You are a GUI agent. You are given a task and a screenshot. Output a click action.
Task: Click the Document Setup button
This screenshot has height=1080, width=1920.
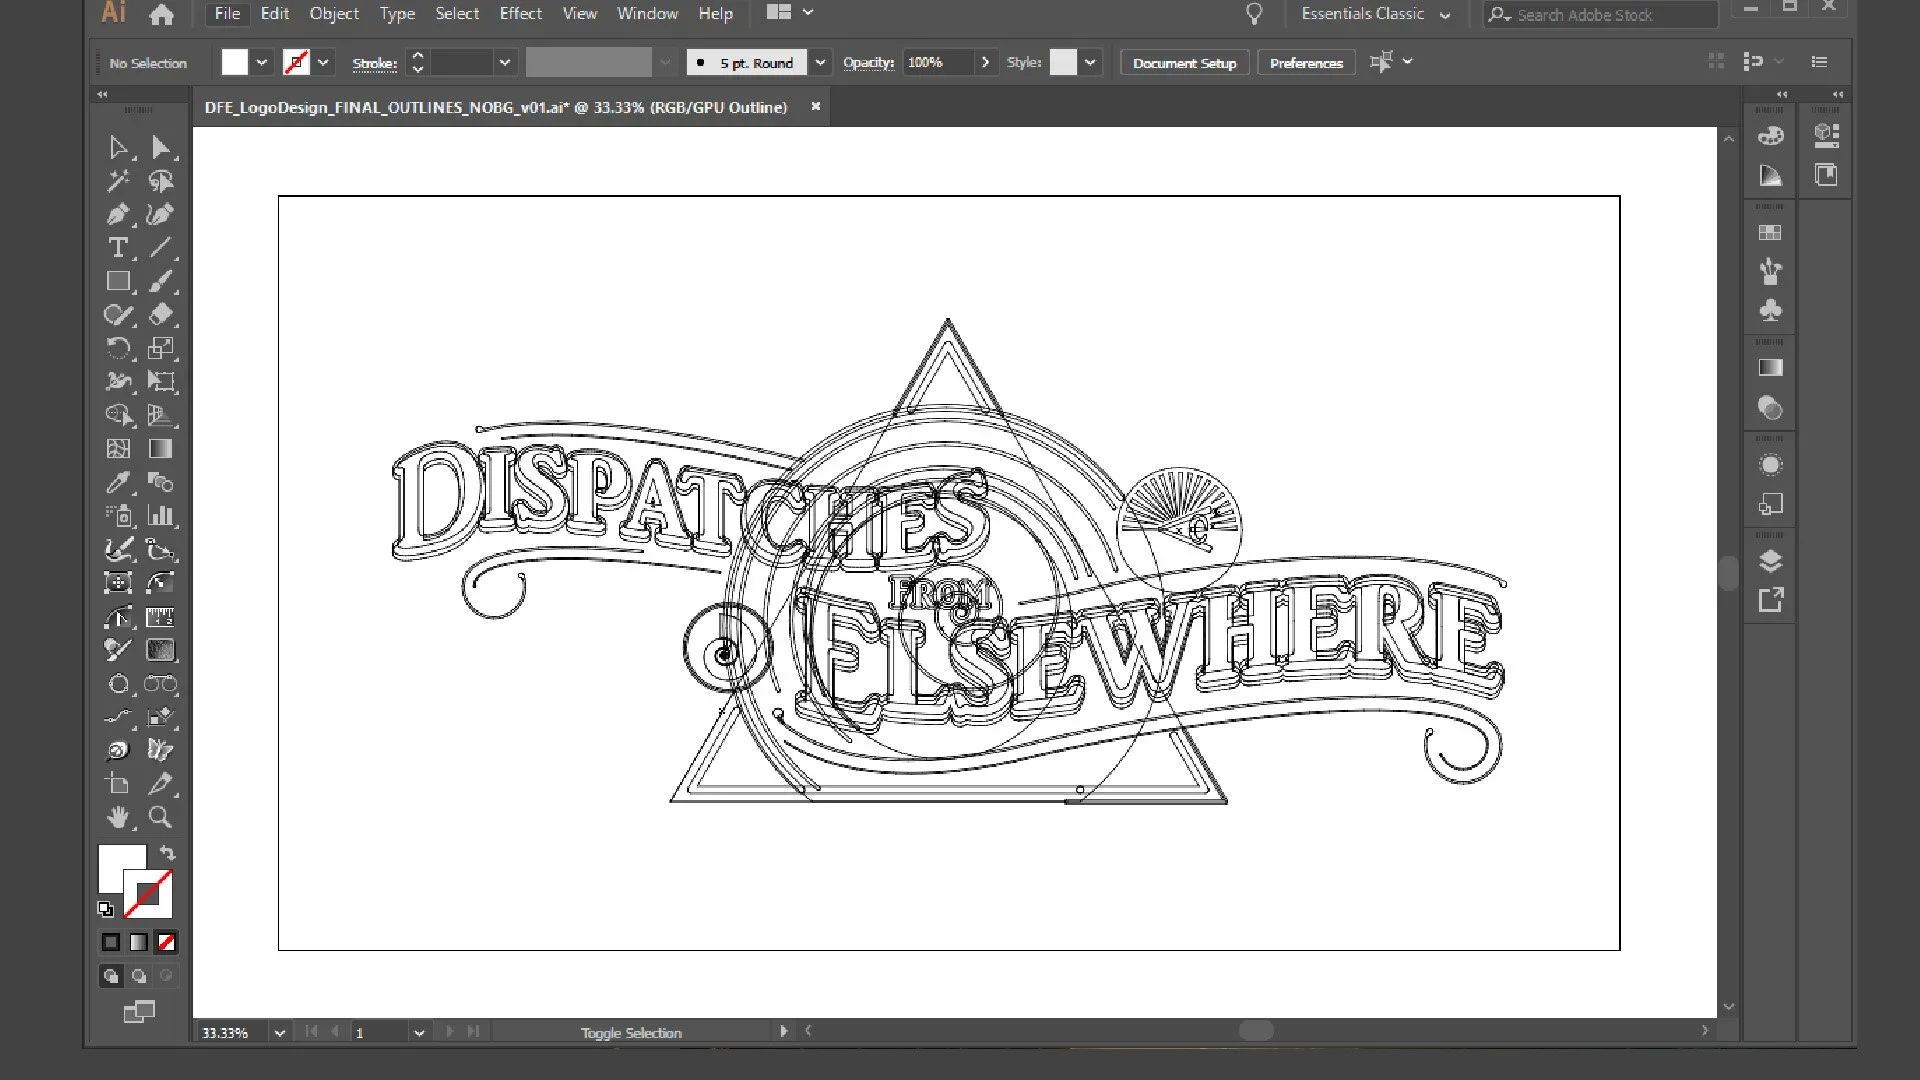(1184, 62)
